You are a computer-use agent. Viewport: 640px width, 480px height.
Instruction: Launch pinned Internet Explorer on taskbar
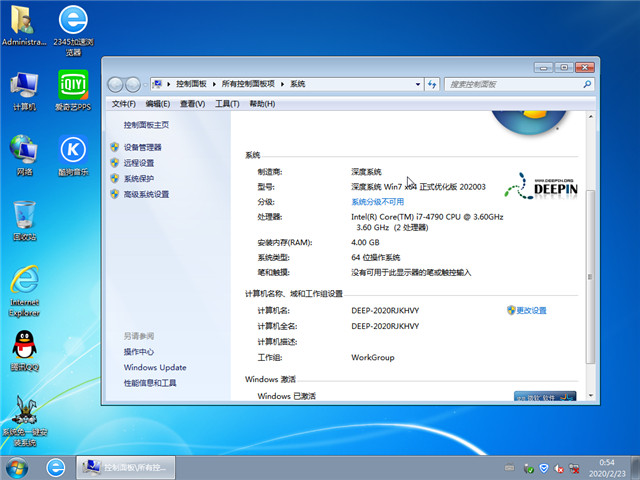(x=56, y=468)
